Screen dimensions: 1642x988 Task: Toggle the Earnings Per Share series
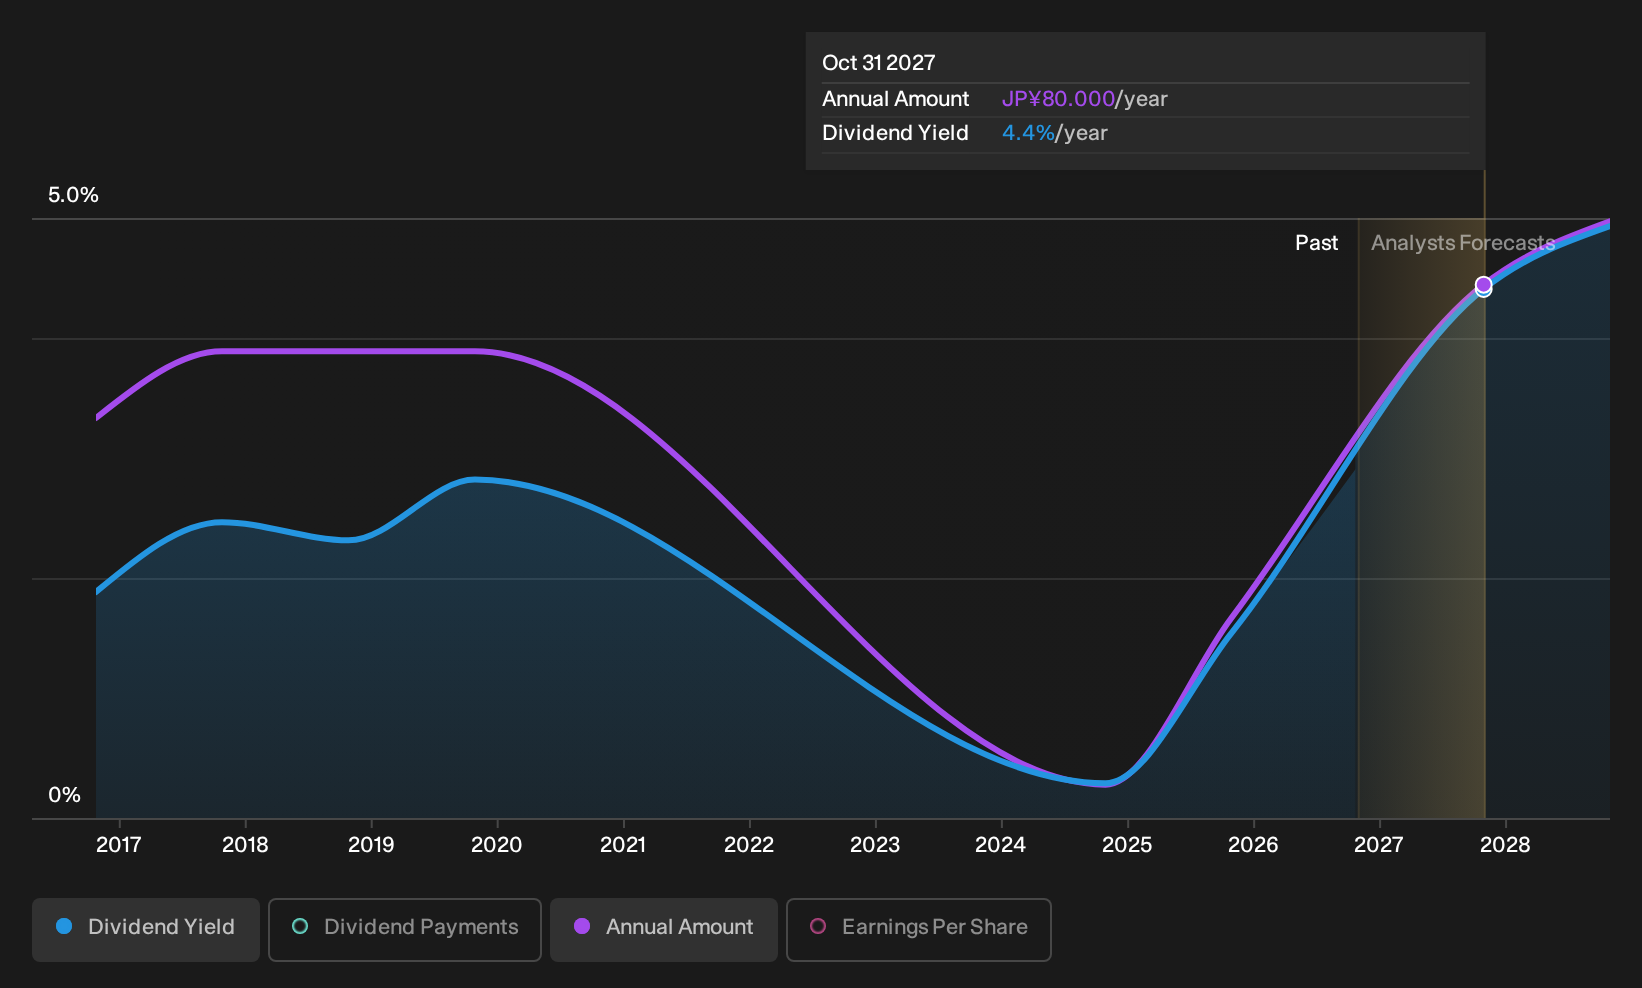coord(919,929)
